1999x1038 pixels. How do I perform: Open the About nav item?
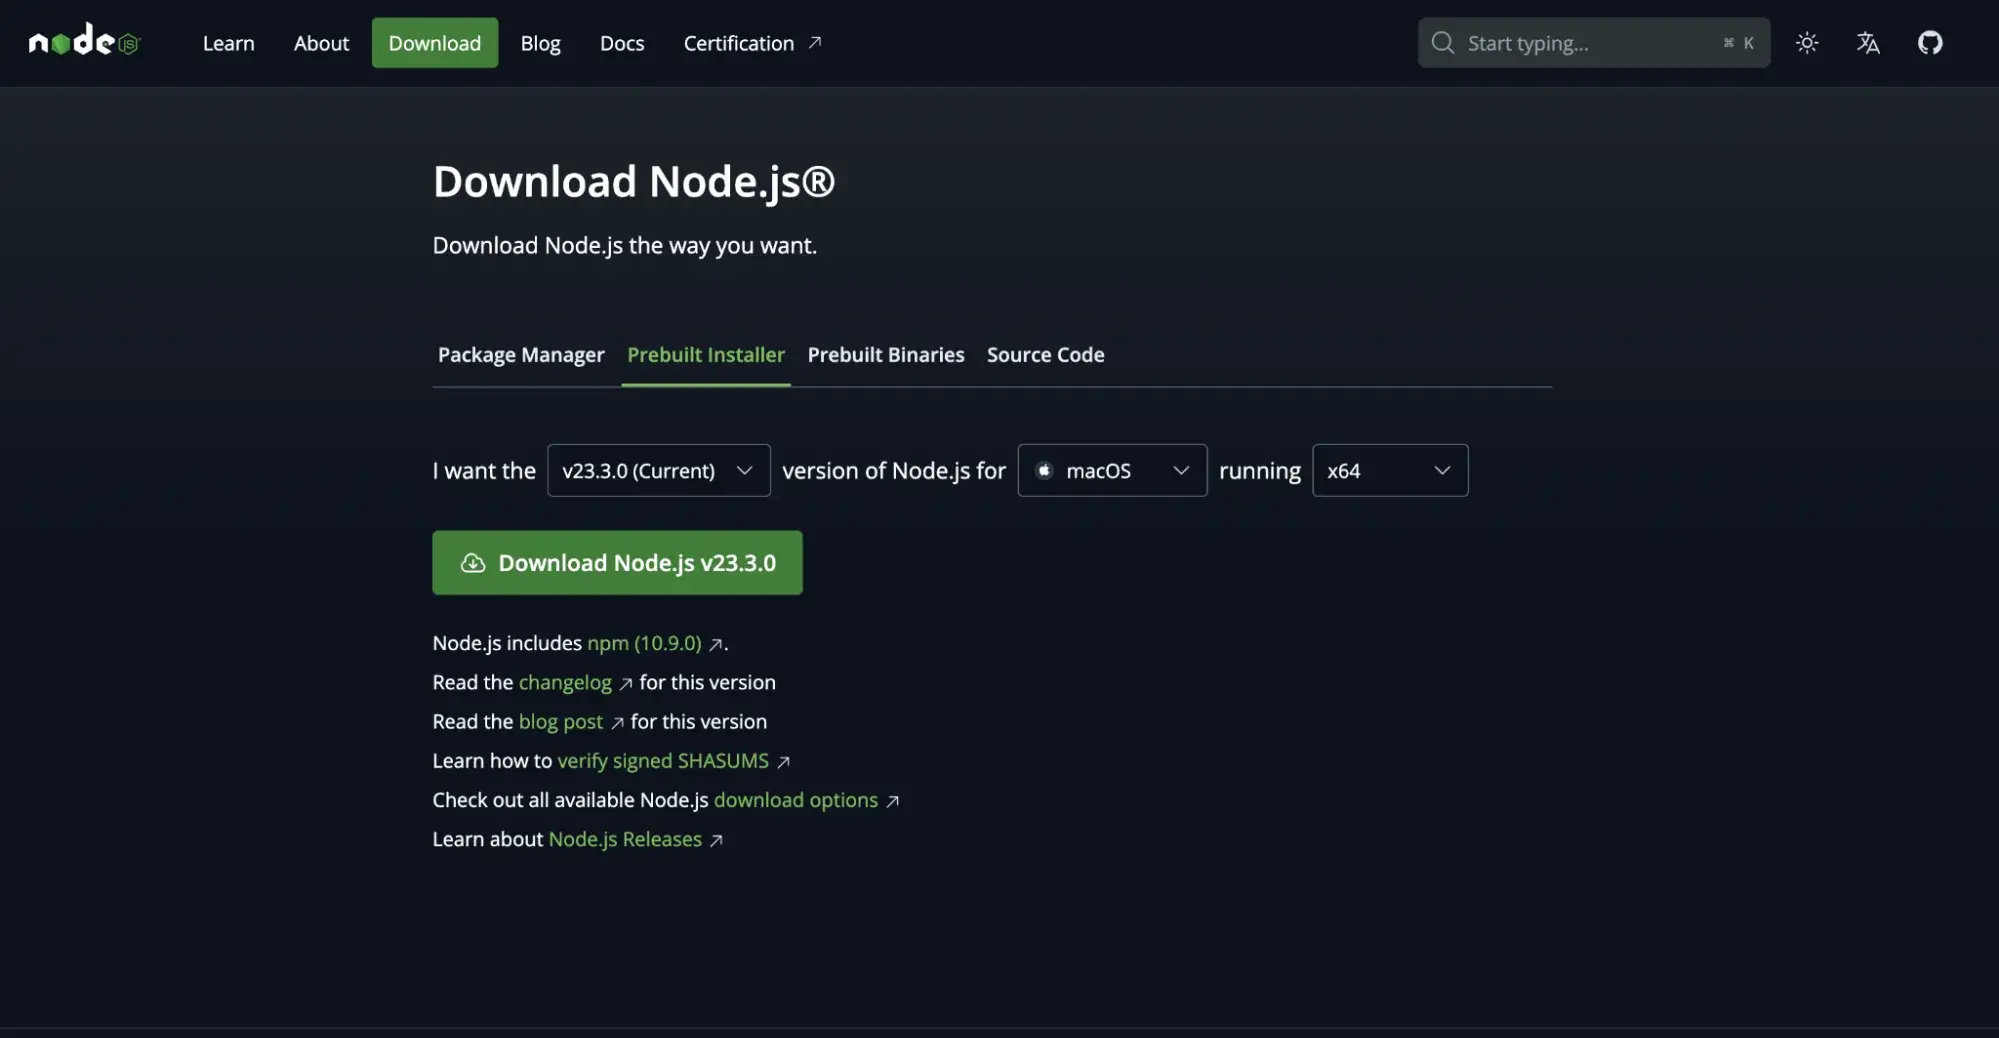pyautogui.click(x=321, y=43)
